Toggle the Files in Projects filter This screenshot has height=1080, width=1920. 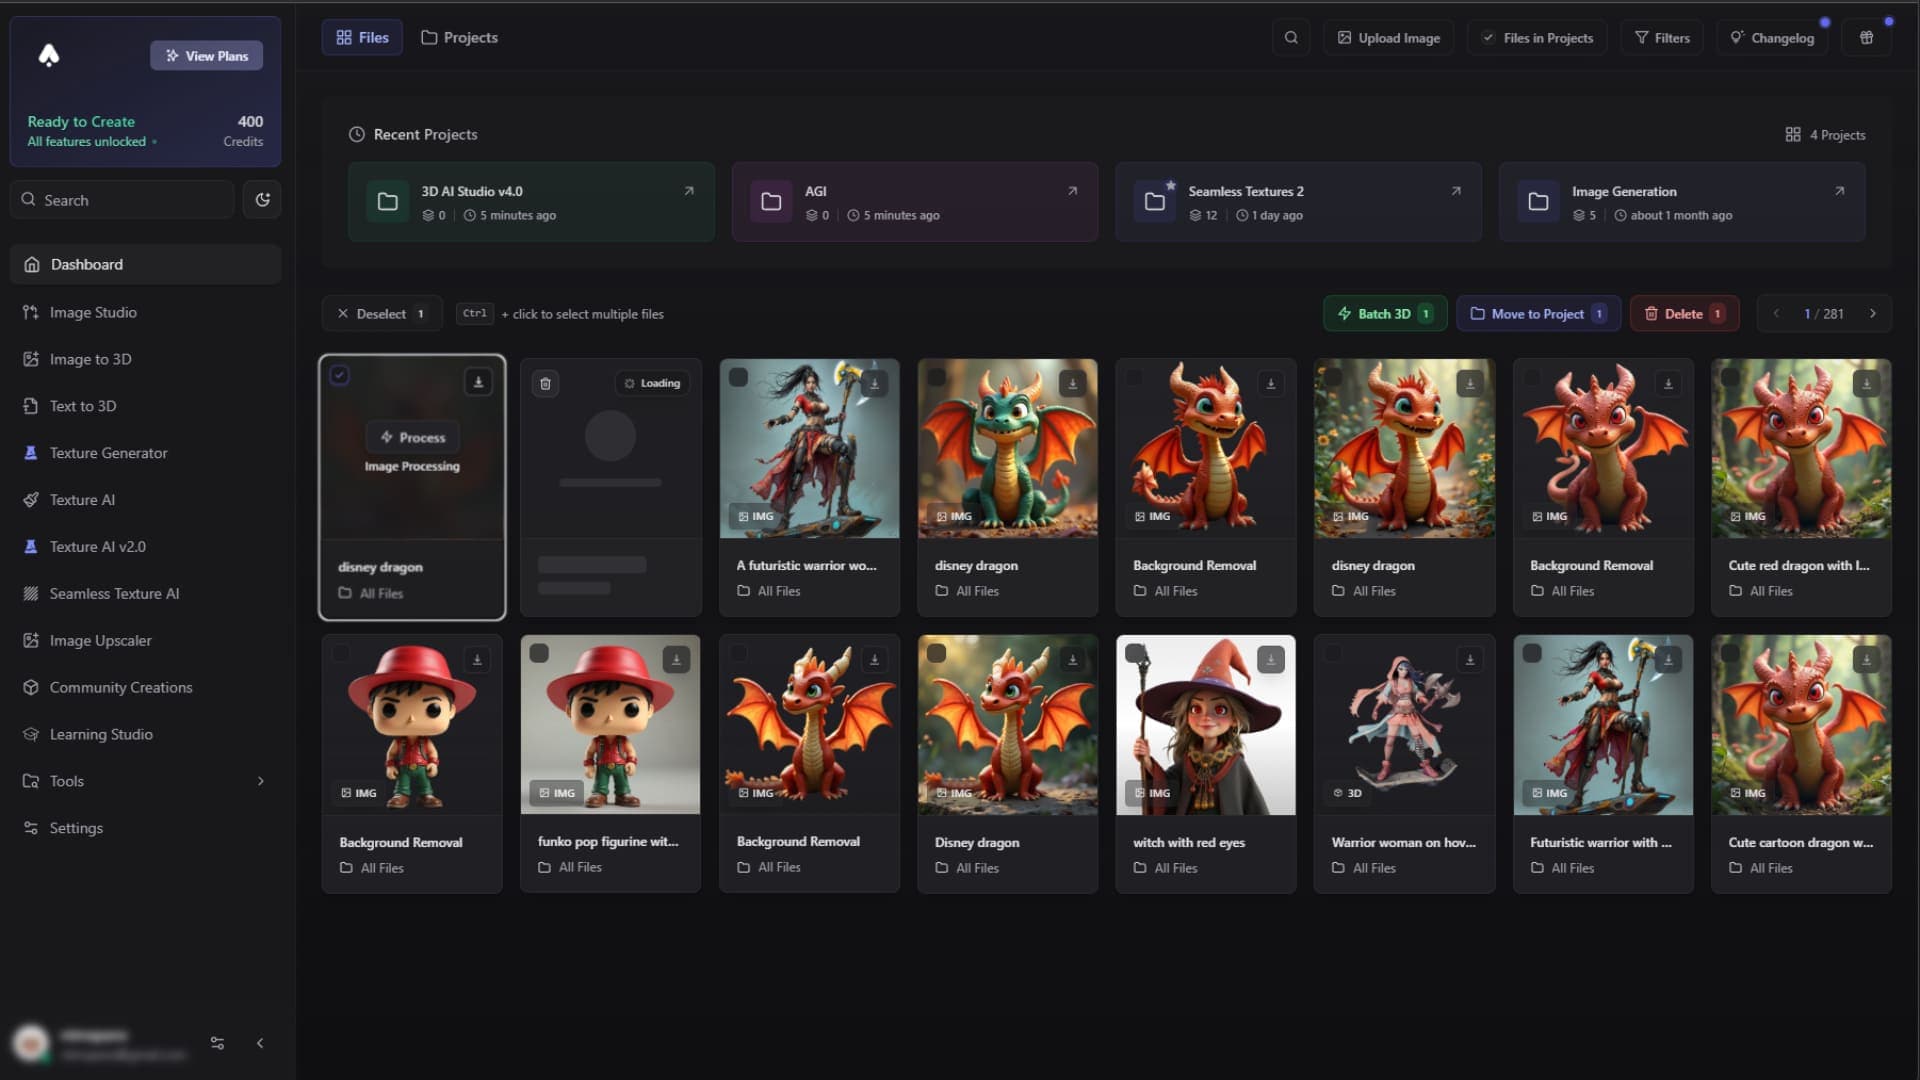coord(1536,36)
